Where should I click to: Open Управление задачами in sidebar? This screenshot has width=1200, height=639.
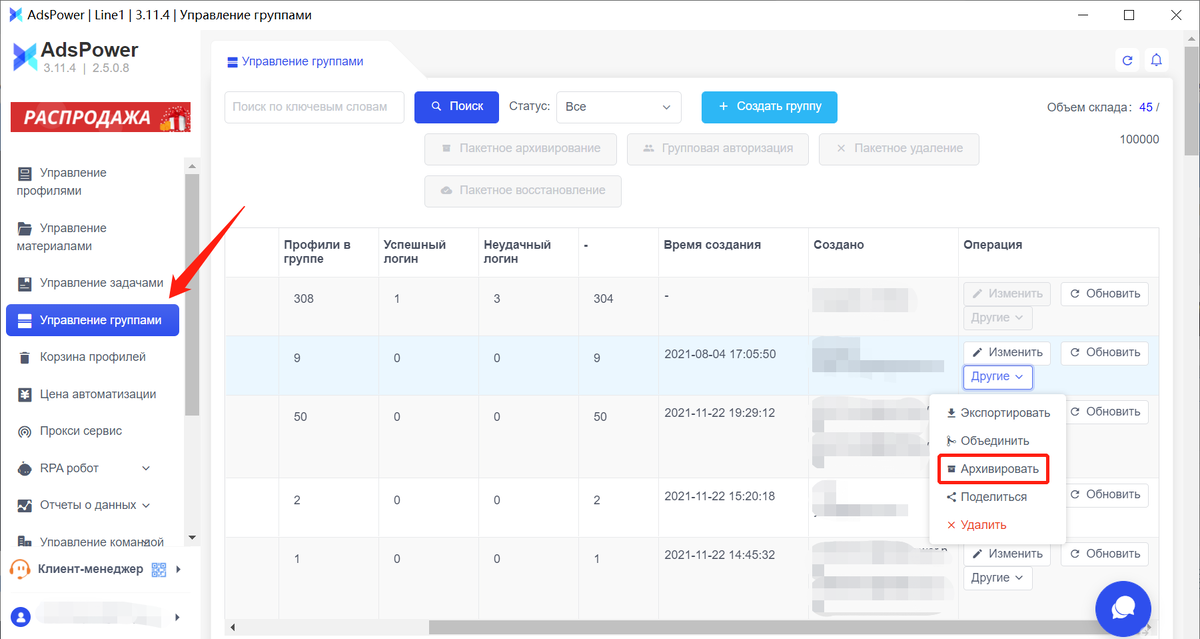pyautogui.click(x=92, y=283)
